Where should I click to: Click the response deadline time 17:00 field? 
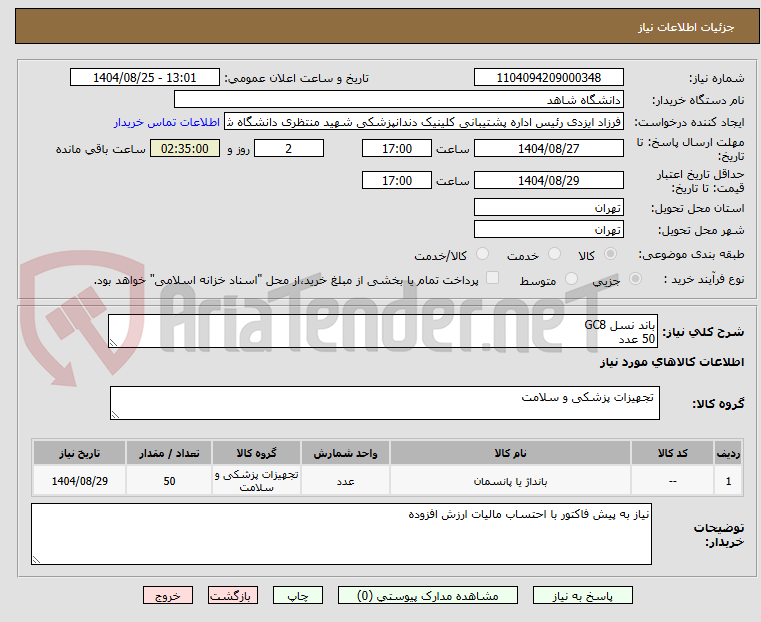397,148
